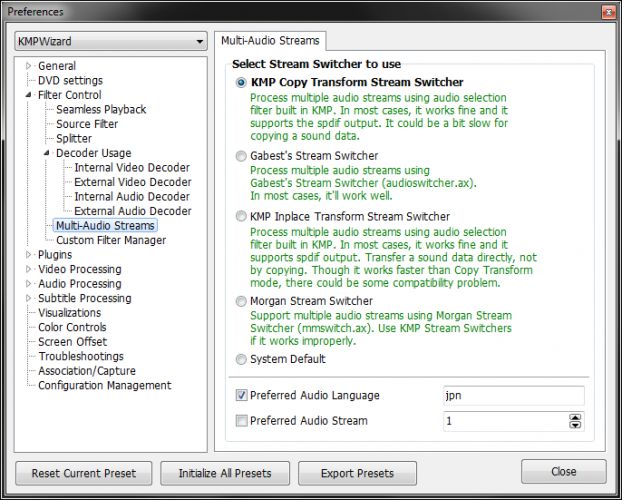
Task: Open Custom Filter Manager item
Action: (x=111, y=240)
